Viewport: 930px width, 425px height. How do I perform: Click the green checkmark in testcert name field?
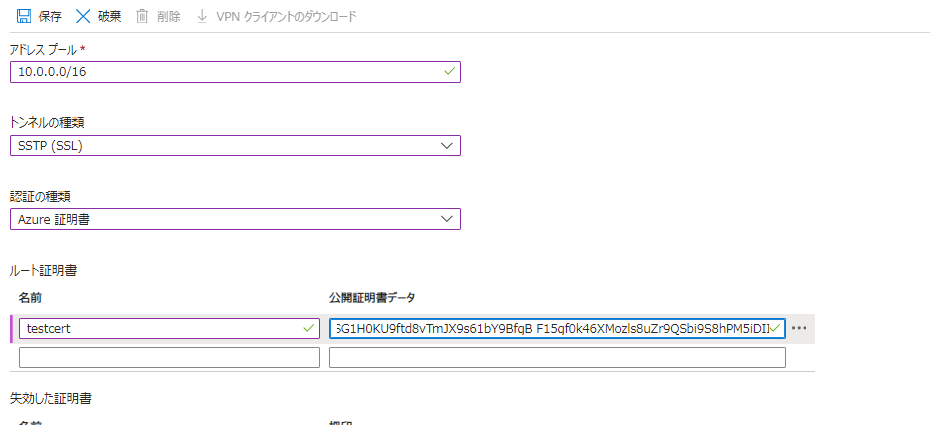click(x=308, y=328)
